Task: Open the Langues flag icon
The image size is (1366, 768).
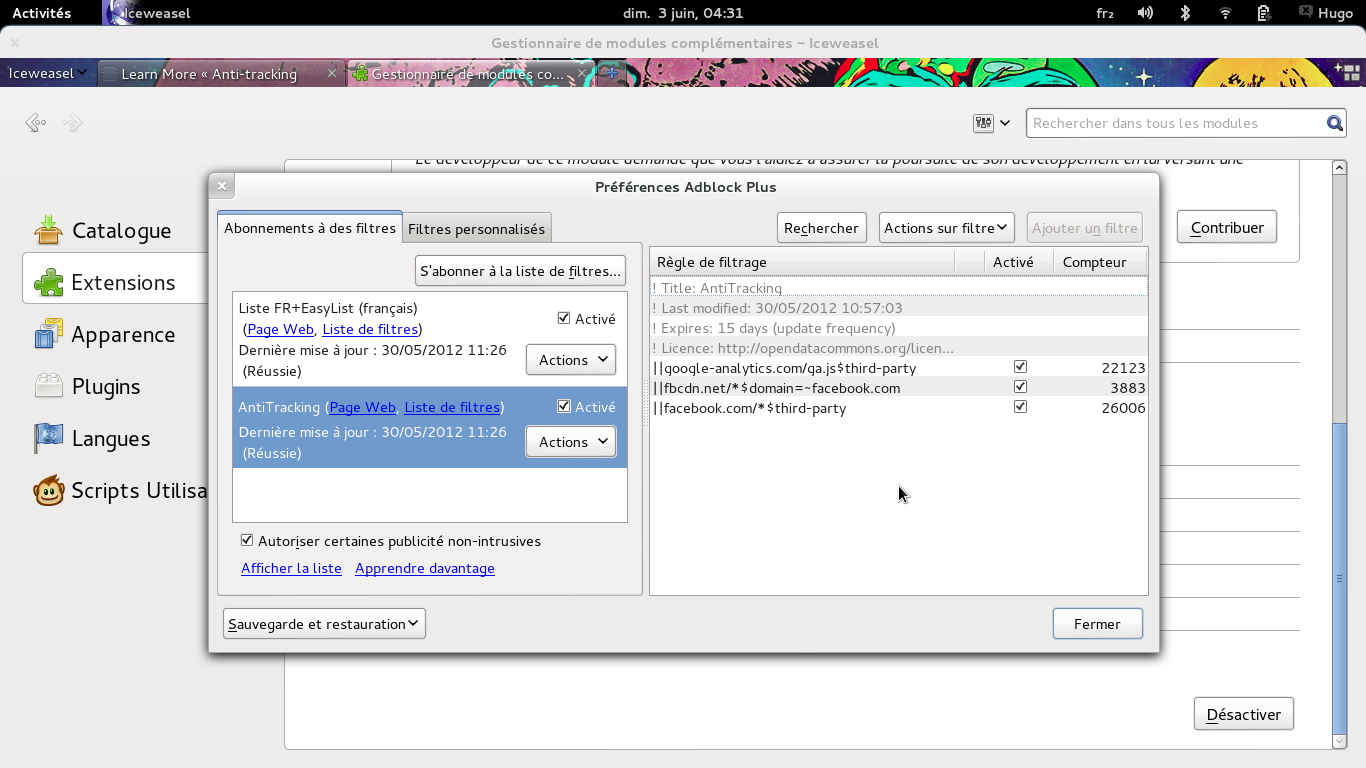Action: [48, 438]
